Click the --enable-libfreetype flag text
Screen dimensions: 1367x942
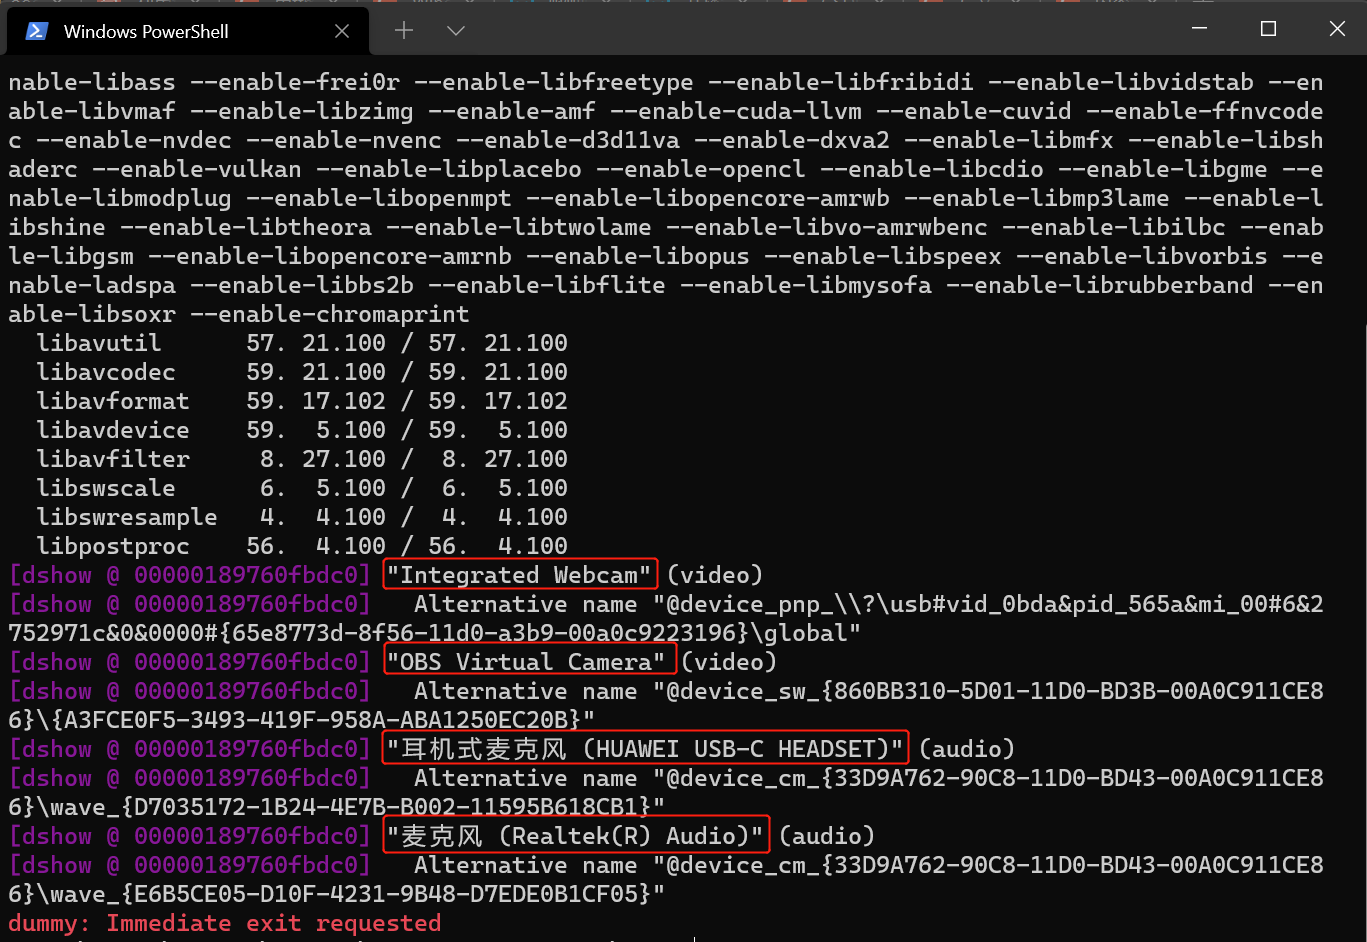(554, 82)
